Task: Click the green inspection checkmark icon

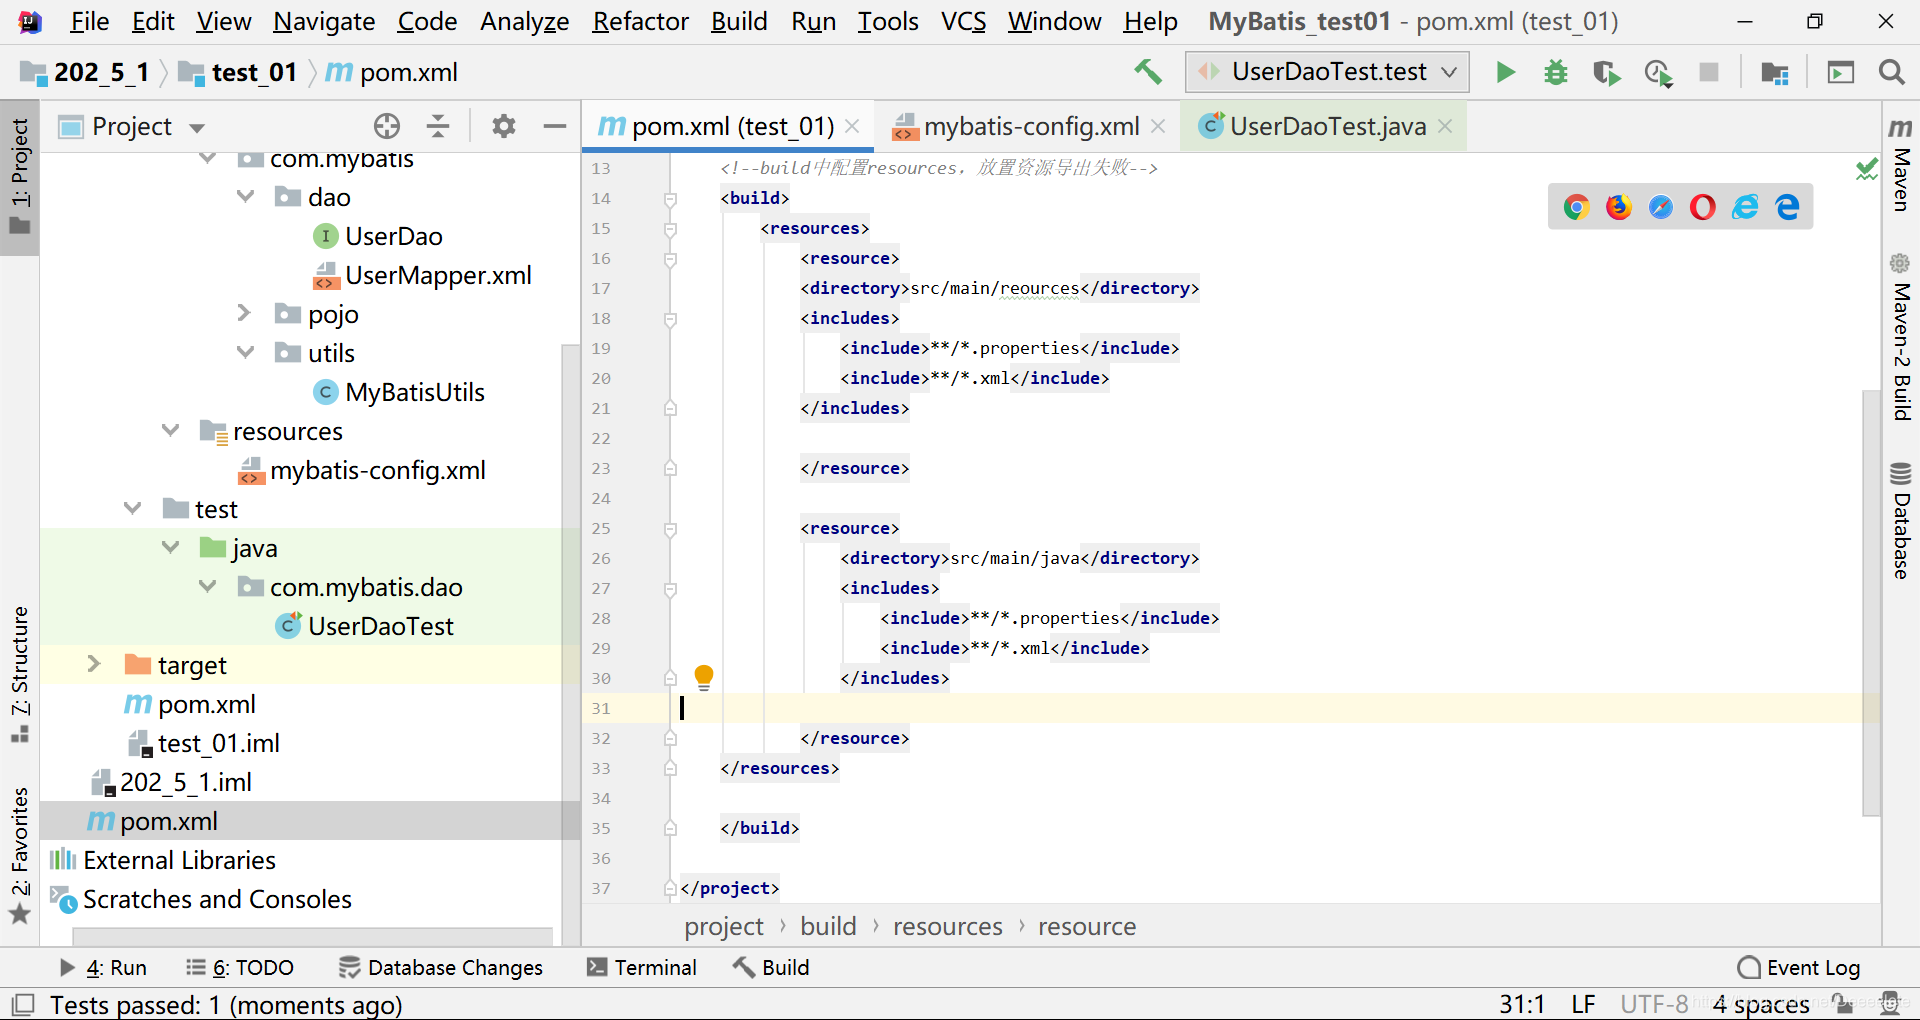Action: pyautogui.click(x=1867, y=169)
